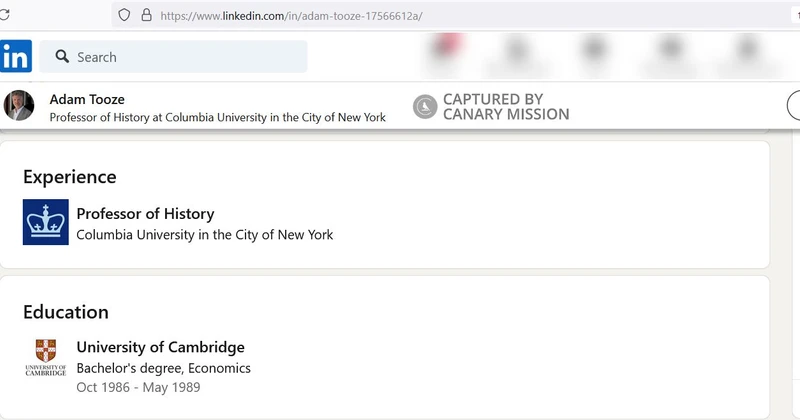Click Adam Tooze's profile photo thumbnail
The image size is (800, 420).
[x=19, y=106]
